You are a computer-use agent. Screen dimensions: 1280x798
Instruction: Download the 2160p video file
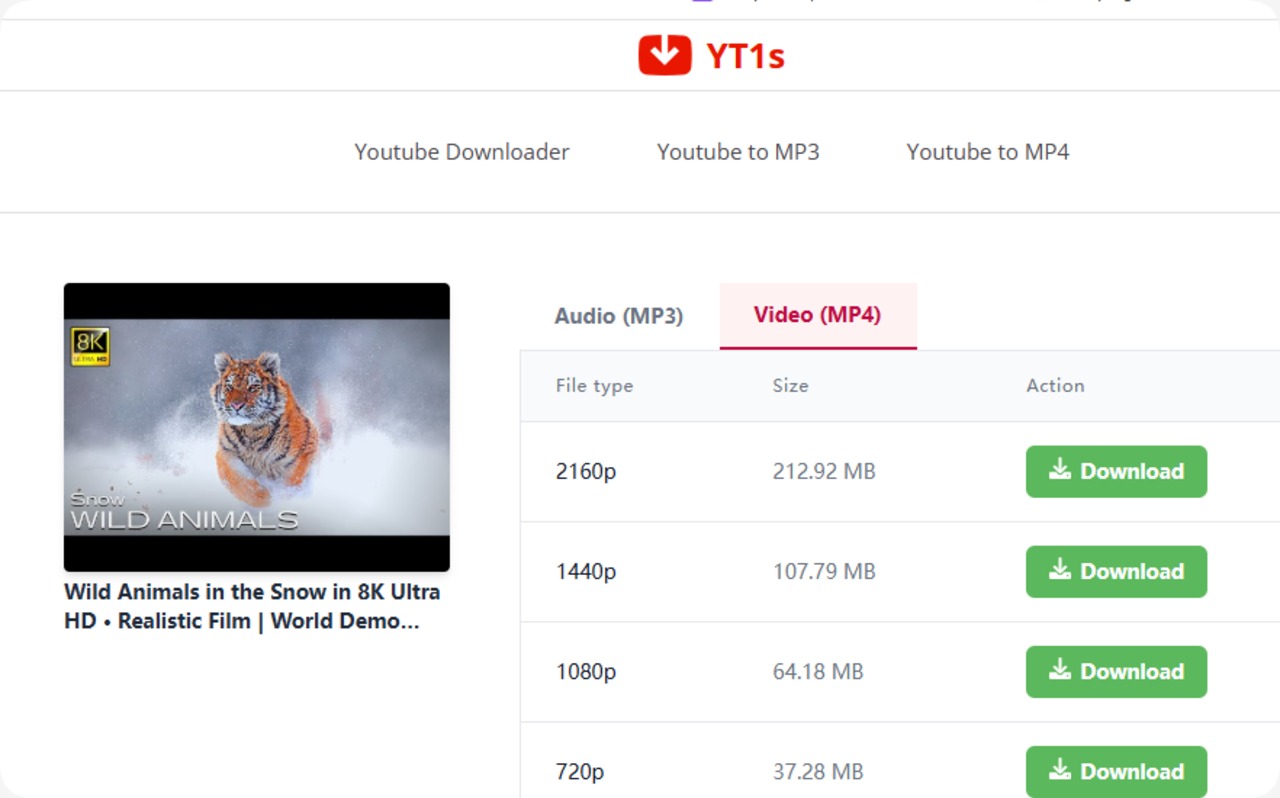click(1116, 471)
